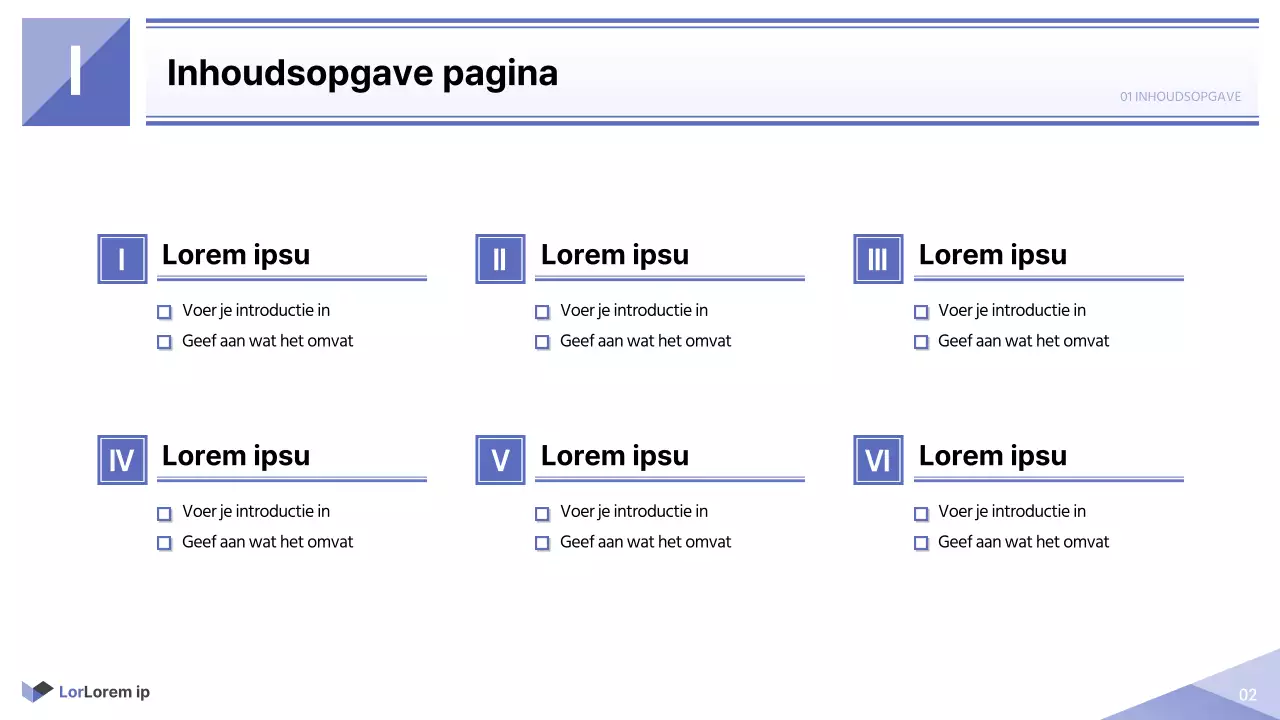Click the Roman numeral V section icon

500,460
